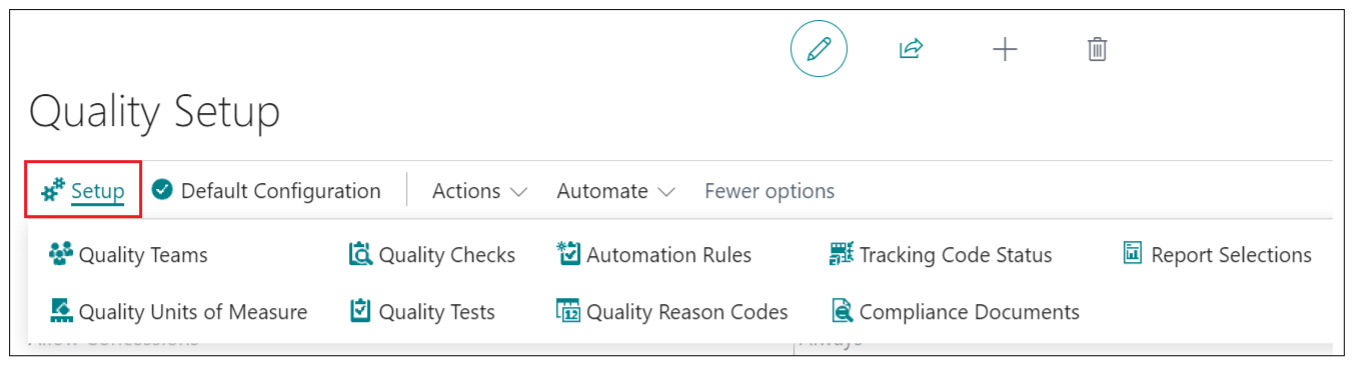Viewport: 1356px width, 367px height.
Task: Click the plus new record icon
Action: pyautogui.click(x=1004, y=49)
